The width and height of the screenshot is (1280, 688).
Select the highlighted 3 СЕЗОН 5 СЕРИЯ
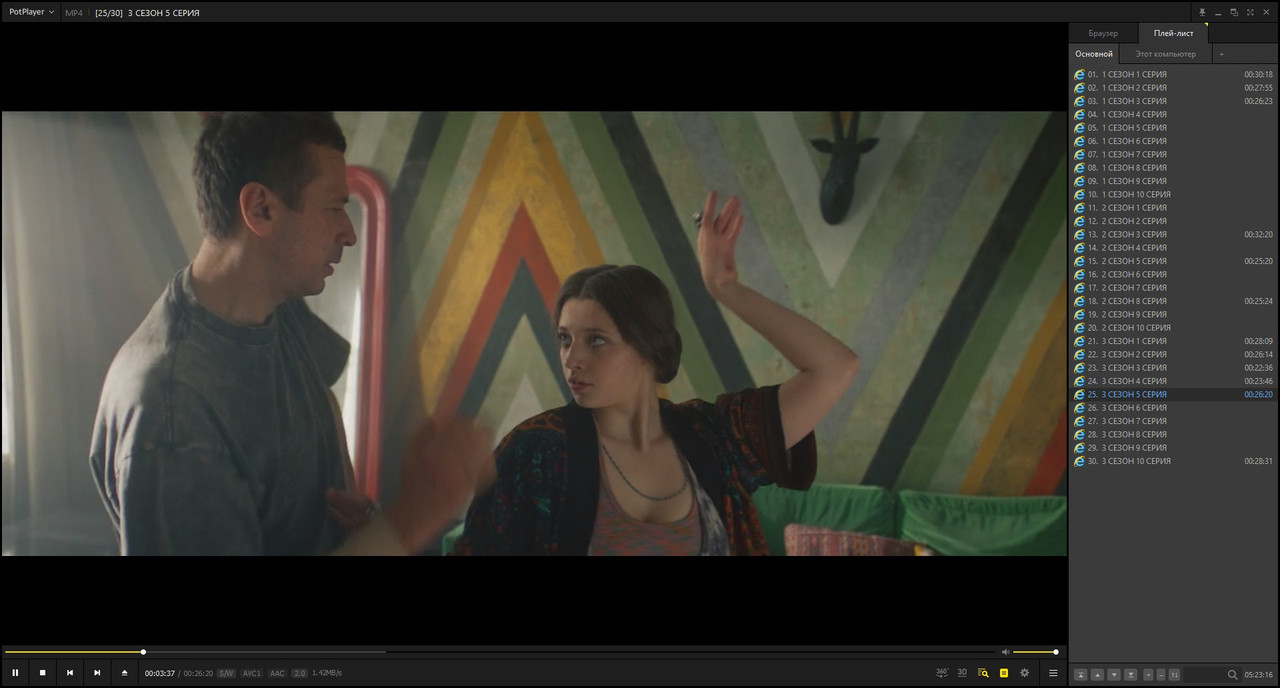tap(1173, 394)
